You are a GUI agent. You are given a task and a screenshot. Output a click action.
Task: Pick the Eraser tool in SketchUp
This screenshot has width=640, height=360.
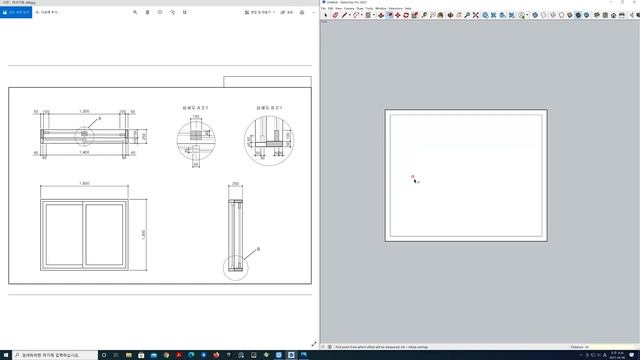pyautogui.click(x=335, y=15)
